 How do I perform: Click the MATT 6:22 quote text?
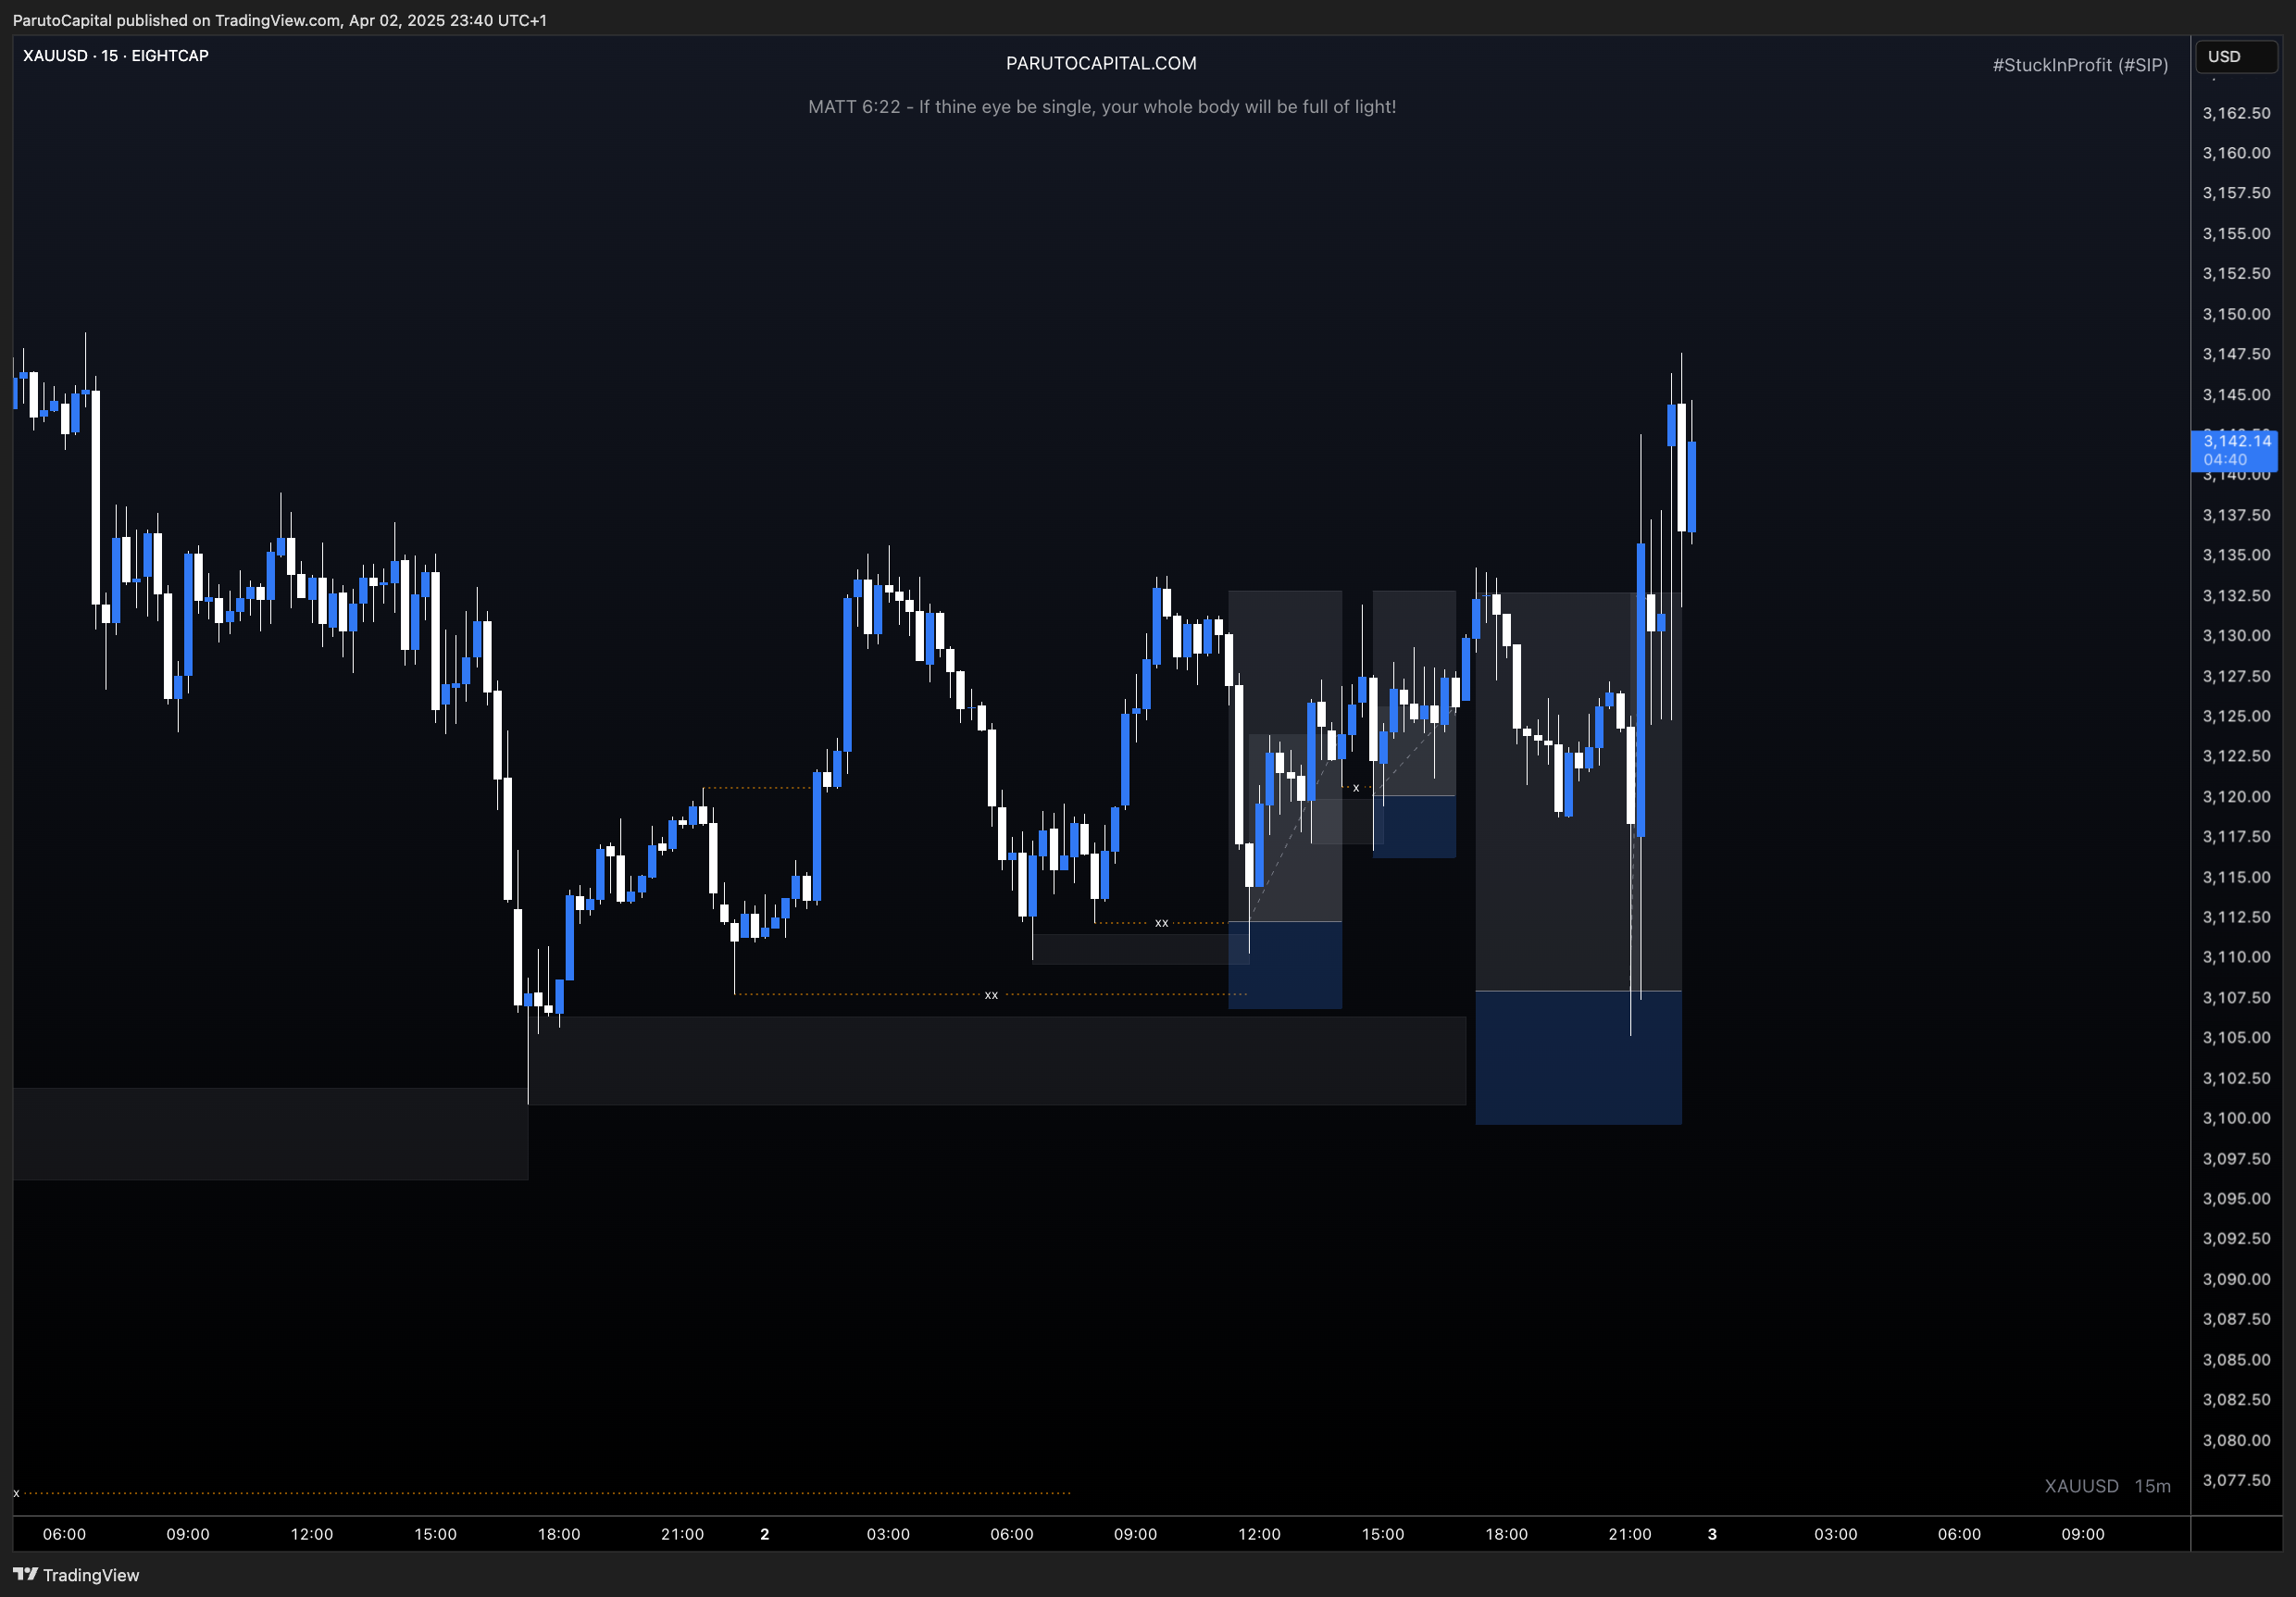[1102, 107]
